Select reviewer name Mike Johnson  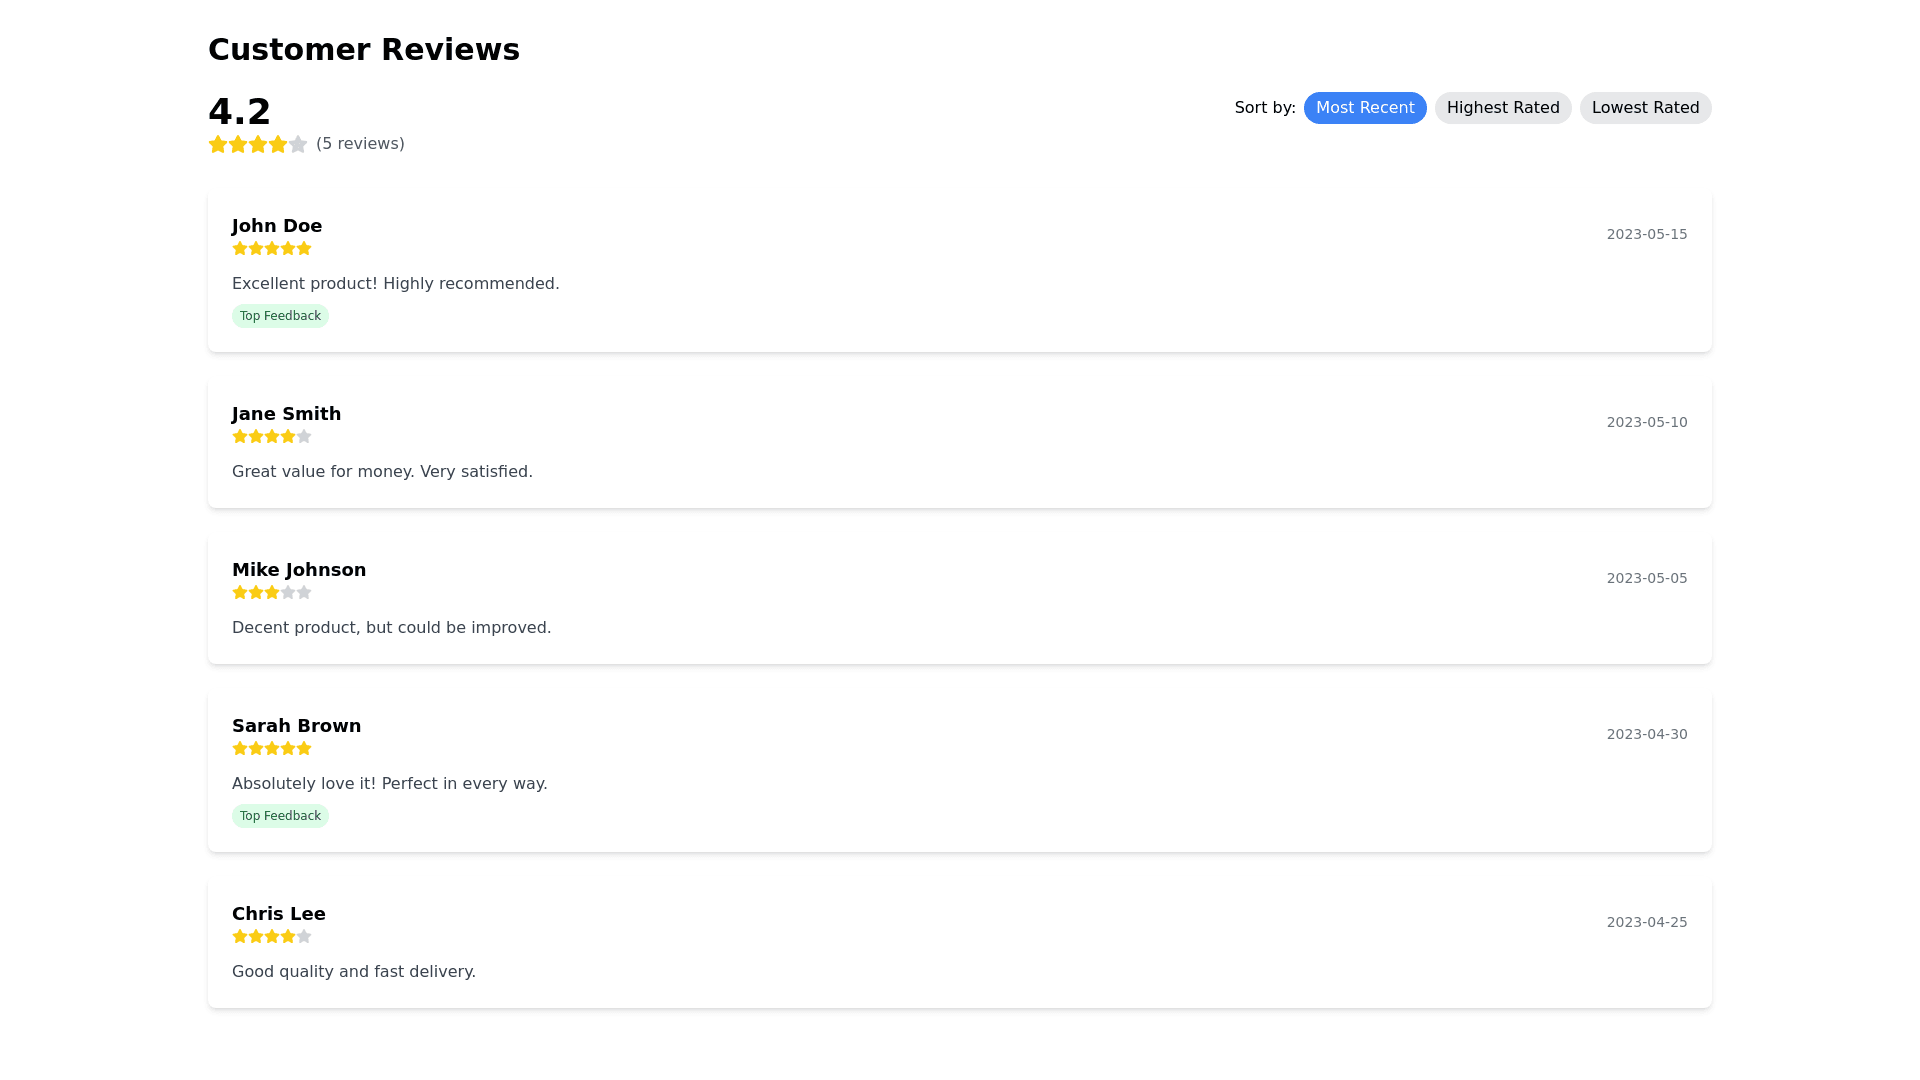299,570
